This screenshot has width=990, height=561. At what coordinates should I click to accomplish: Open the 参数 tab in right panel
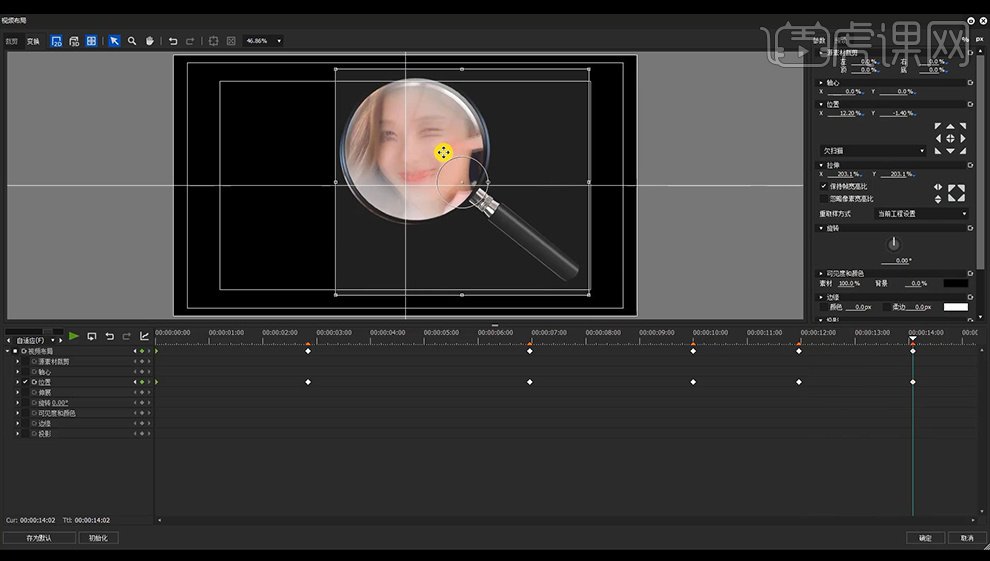click(819, 40)
